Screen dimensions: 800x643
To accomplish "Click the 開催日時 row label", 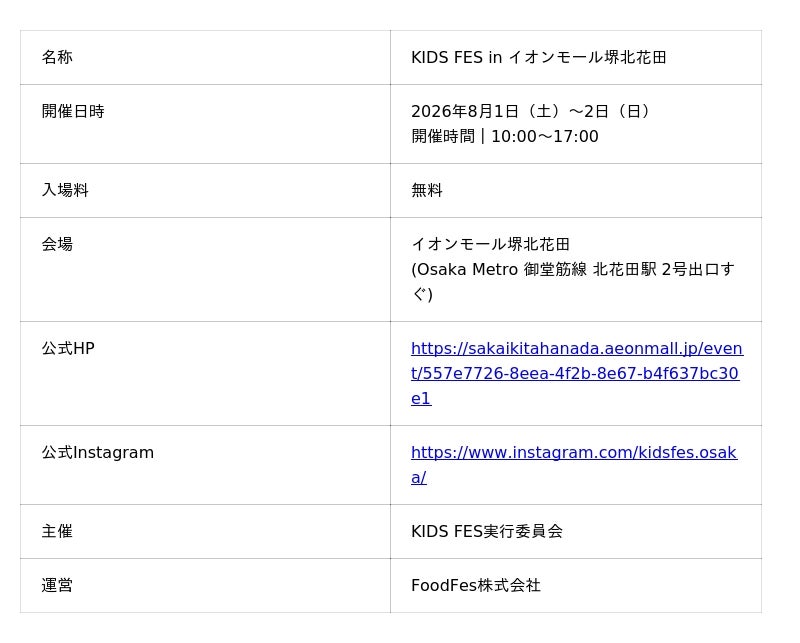I will 73,111.
